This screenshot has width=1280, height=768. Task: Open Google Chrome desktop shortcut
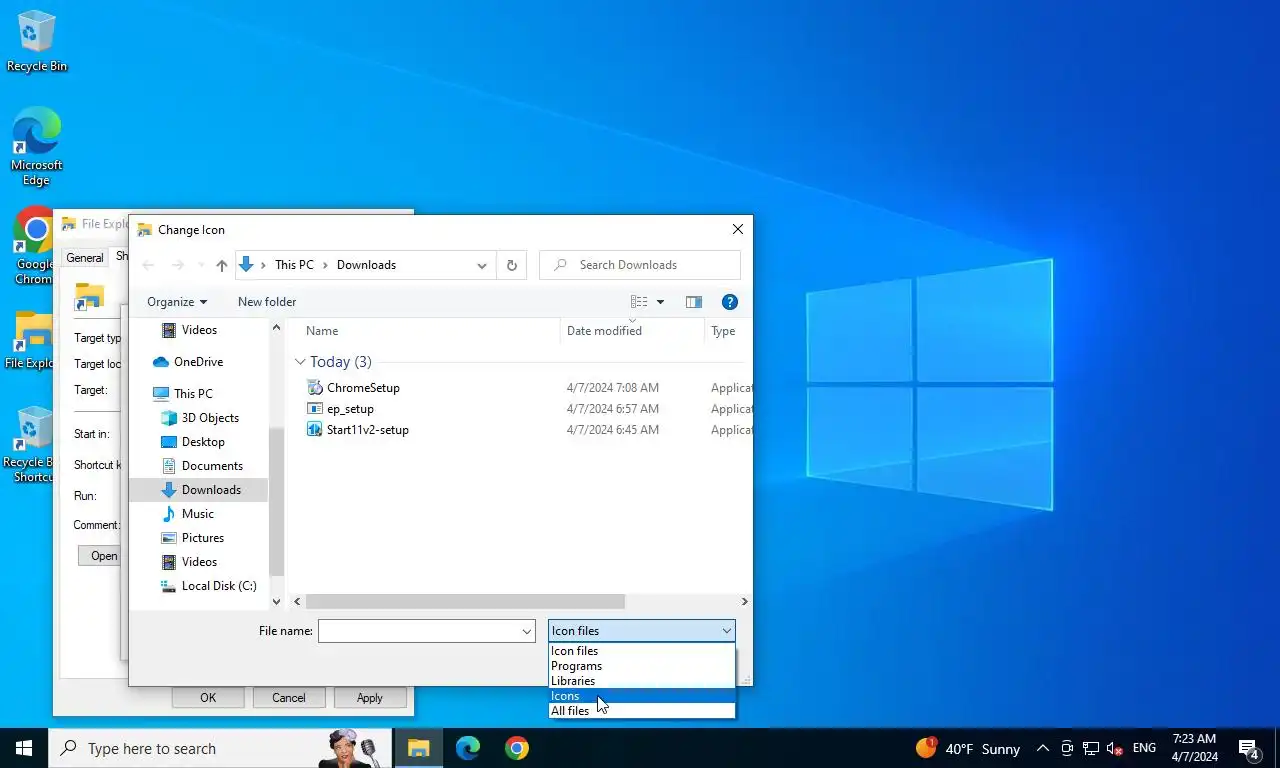(x=33, y=246)
